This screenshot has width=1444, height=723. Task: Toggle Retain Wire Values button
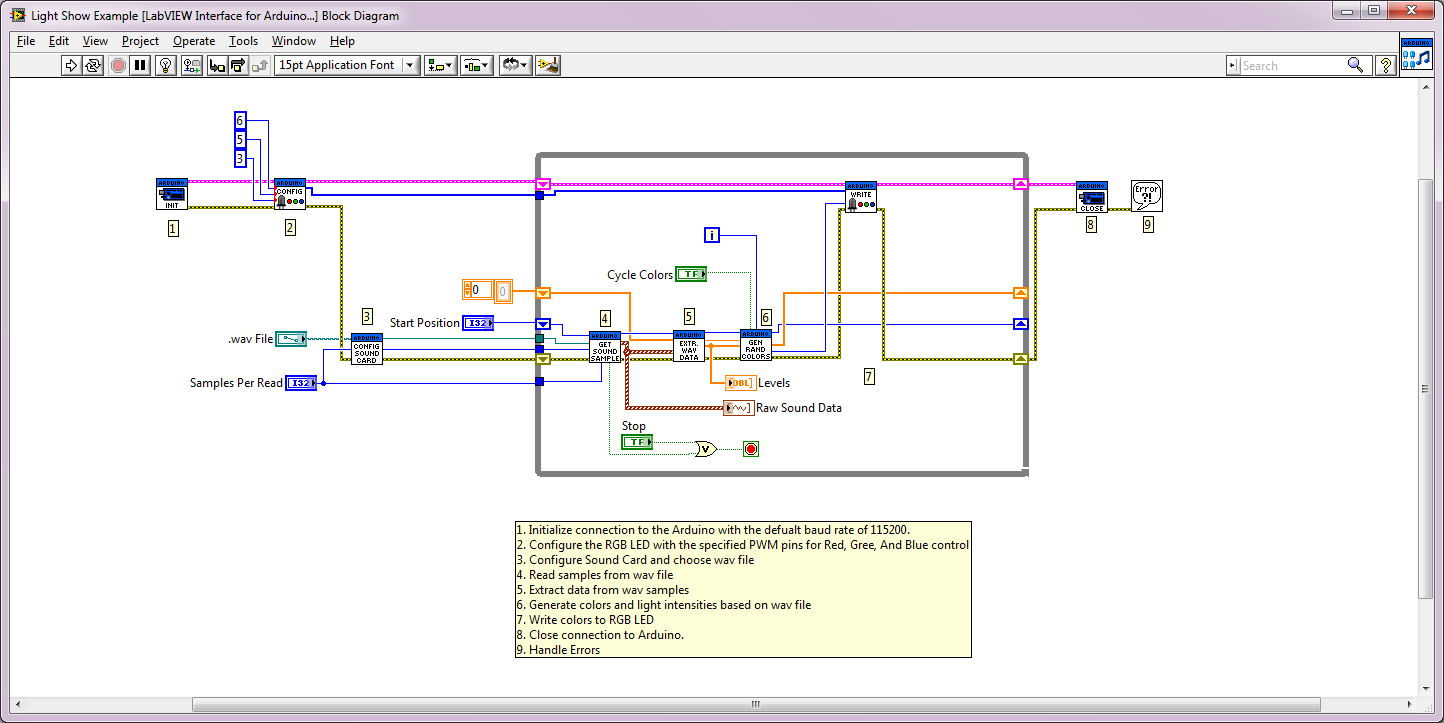[x=191, y=65]
